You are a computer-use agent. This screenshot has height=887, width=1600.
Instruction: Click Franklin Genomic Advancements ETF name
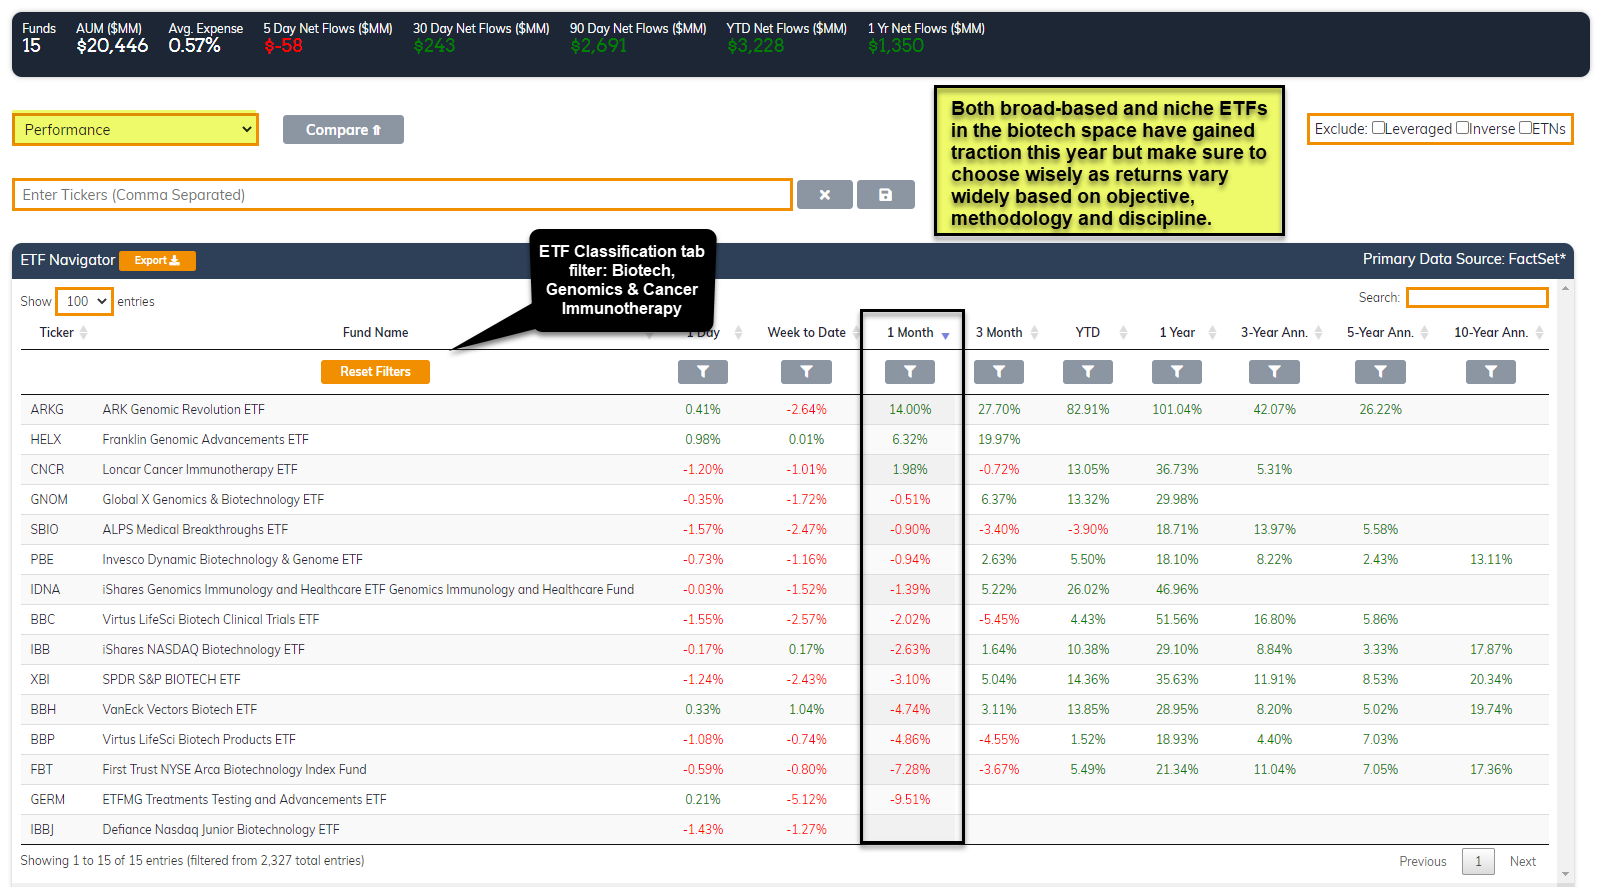tap(205, 440)
